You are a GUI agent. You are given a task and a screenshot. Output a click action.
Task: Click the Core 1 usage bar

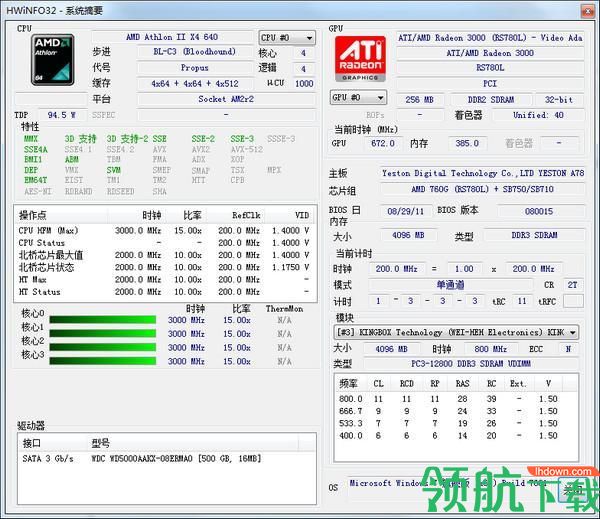click(103, 333)
